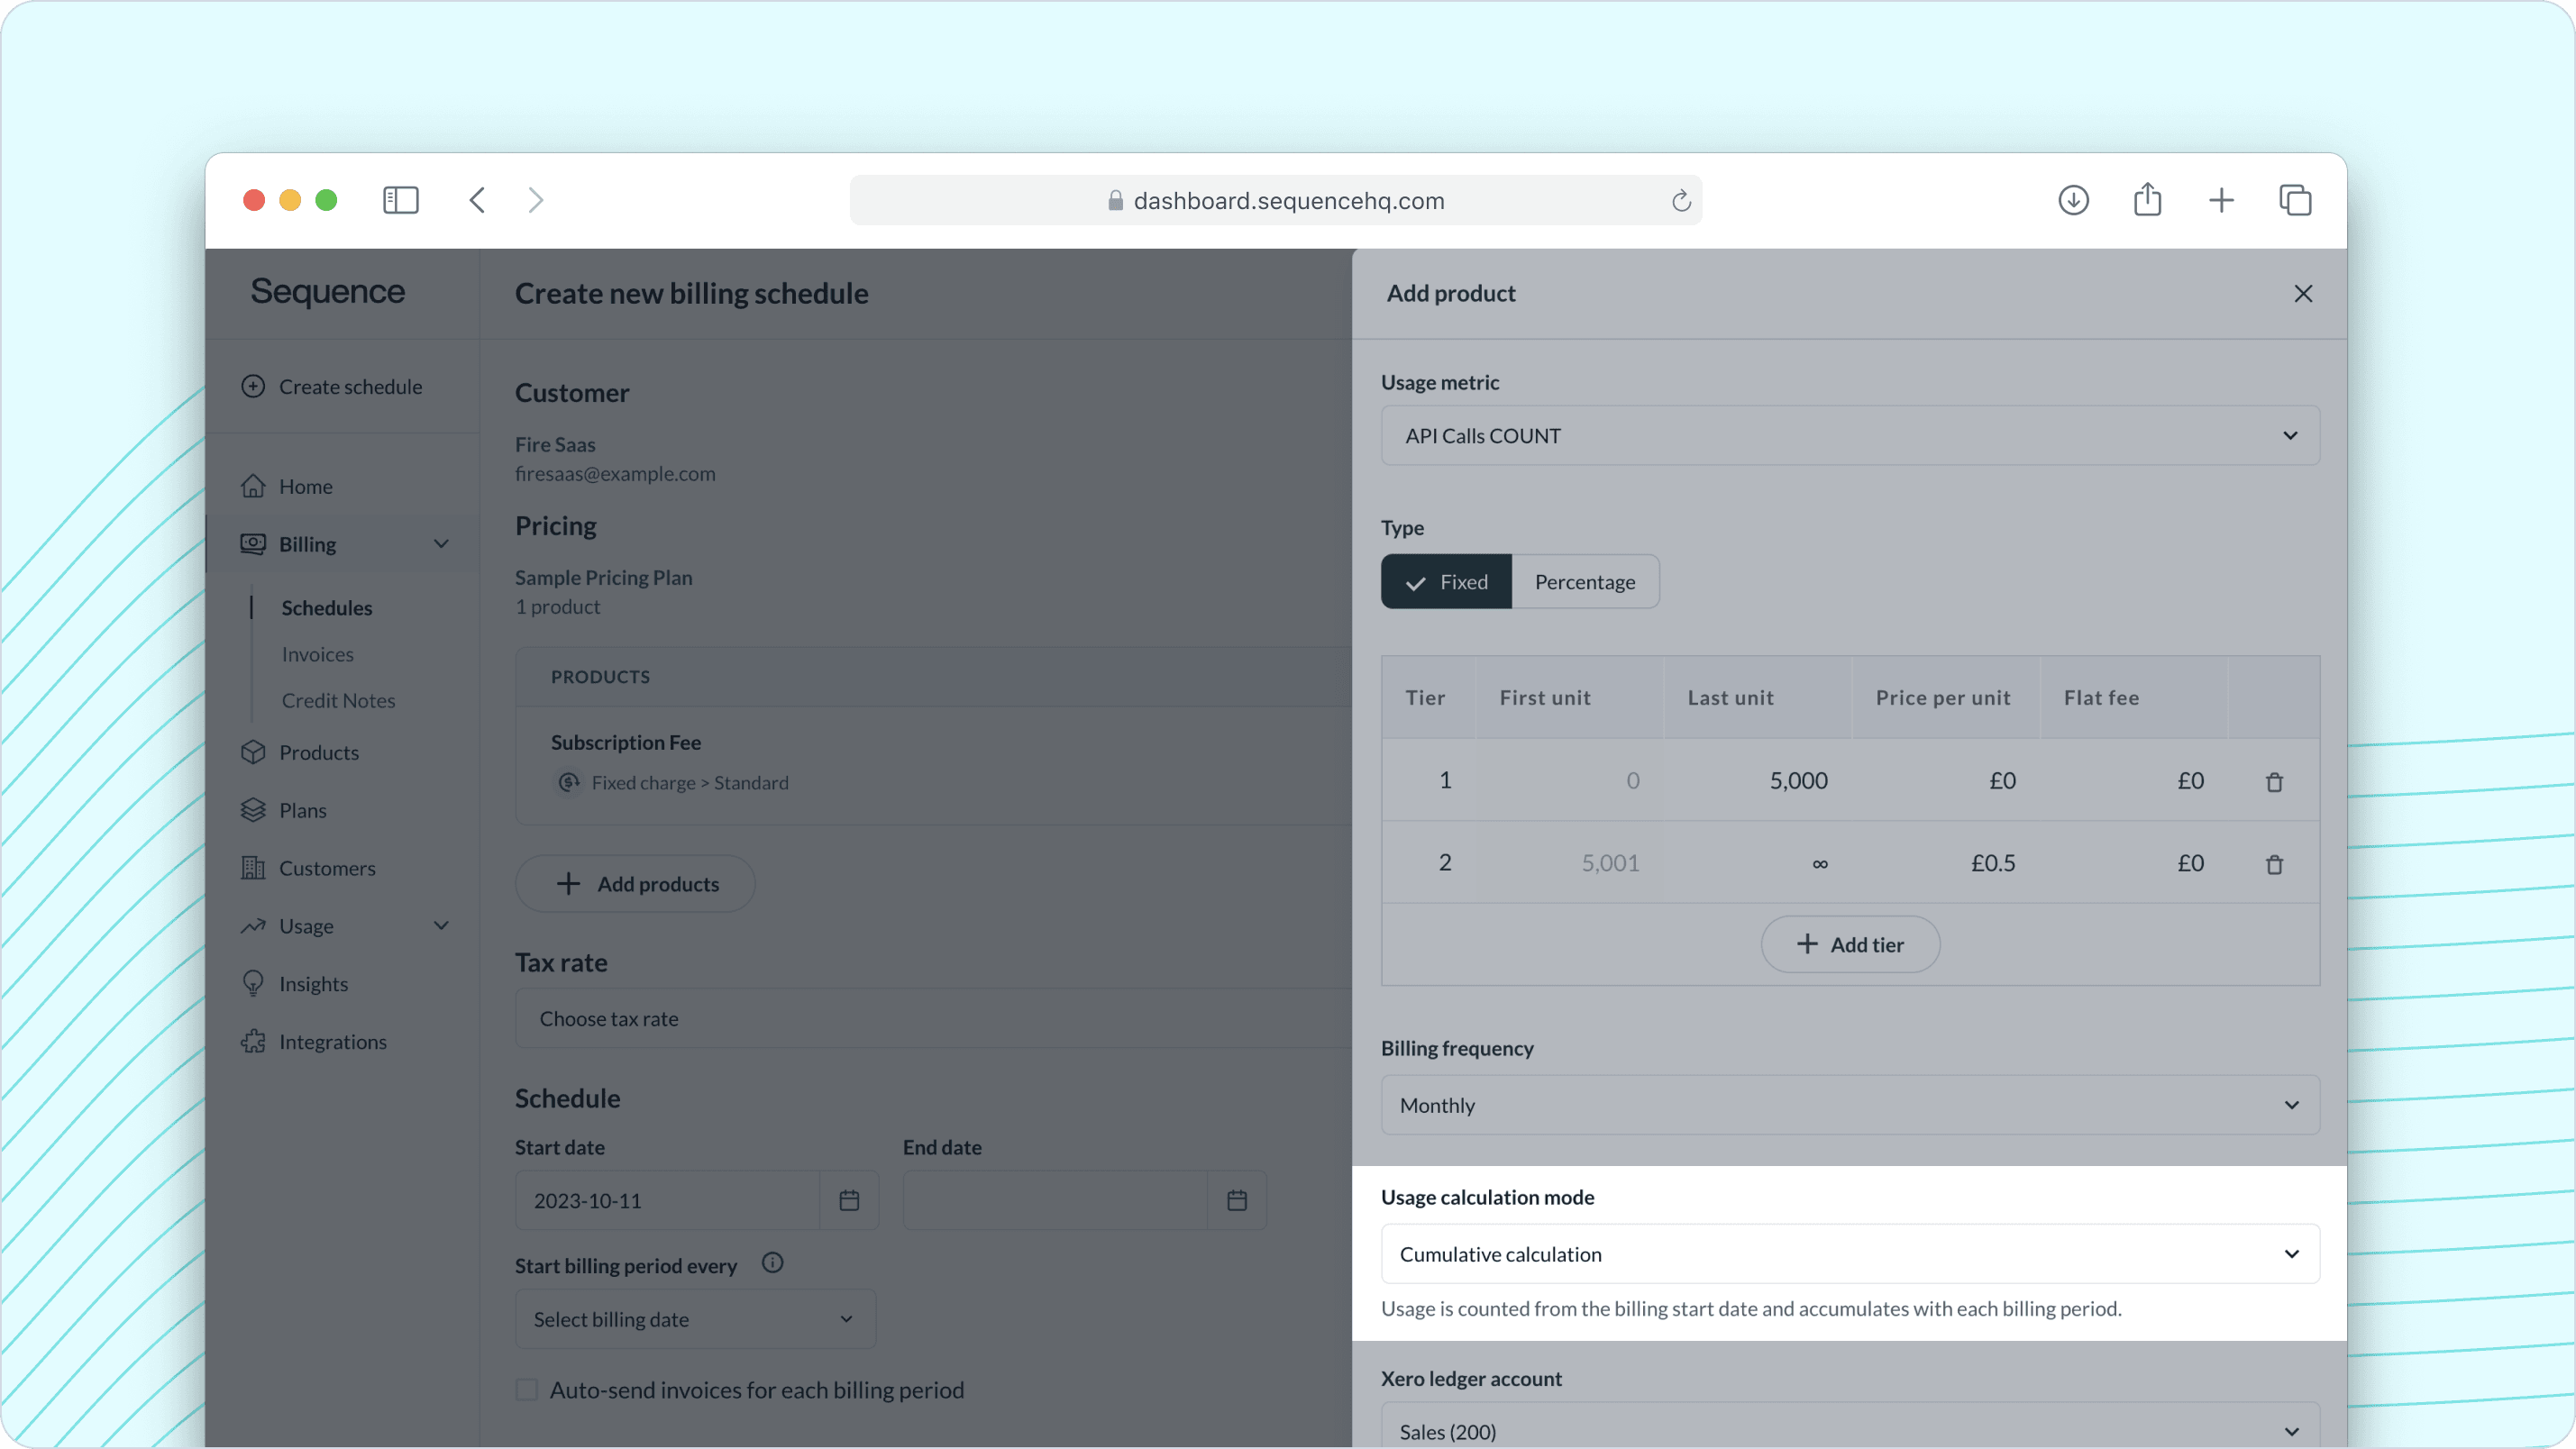
Task: Open End date calendar picker
Action: (1237, 1200)
